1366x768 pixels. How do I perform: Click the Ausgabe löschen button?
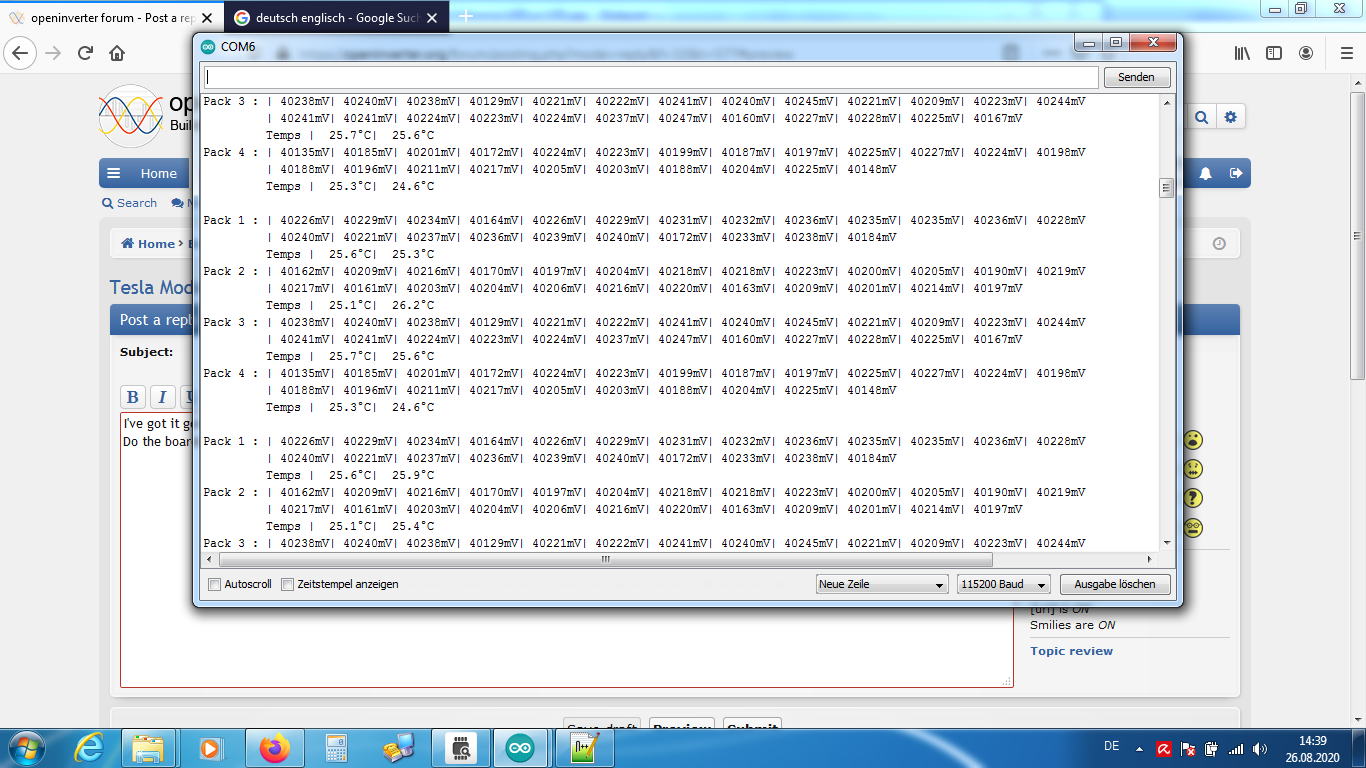(1114, 584)
